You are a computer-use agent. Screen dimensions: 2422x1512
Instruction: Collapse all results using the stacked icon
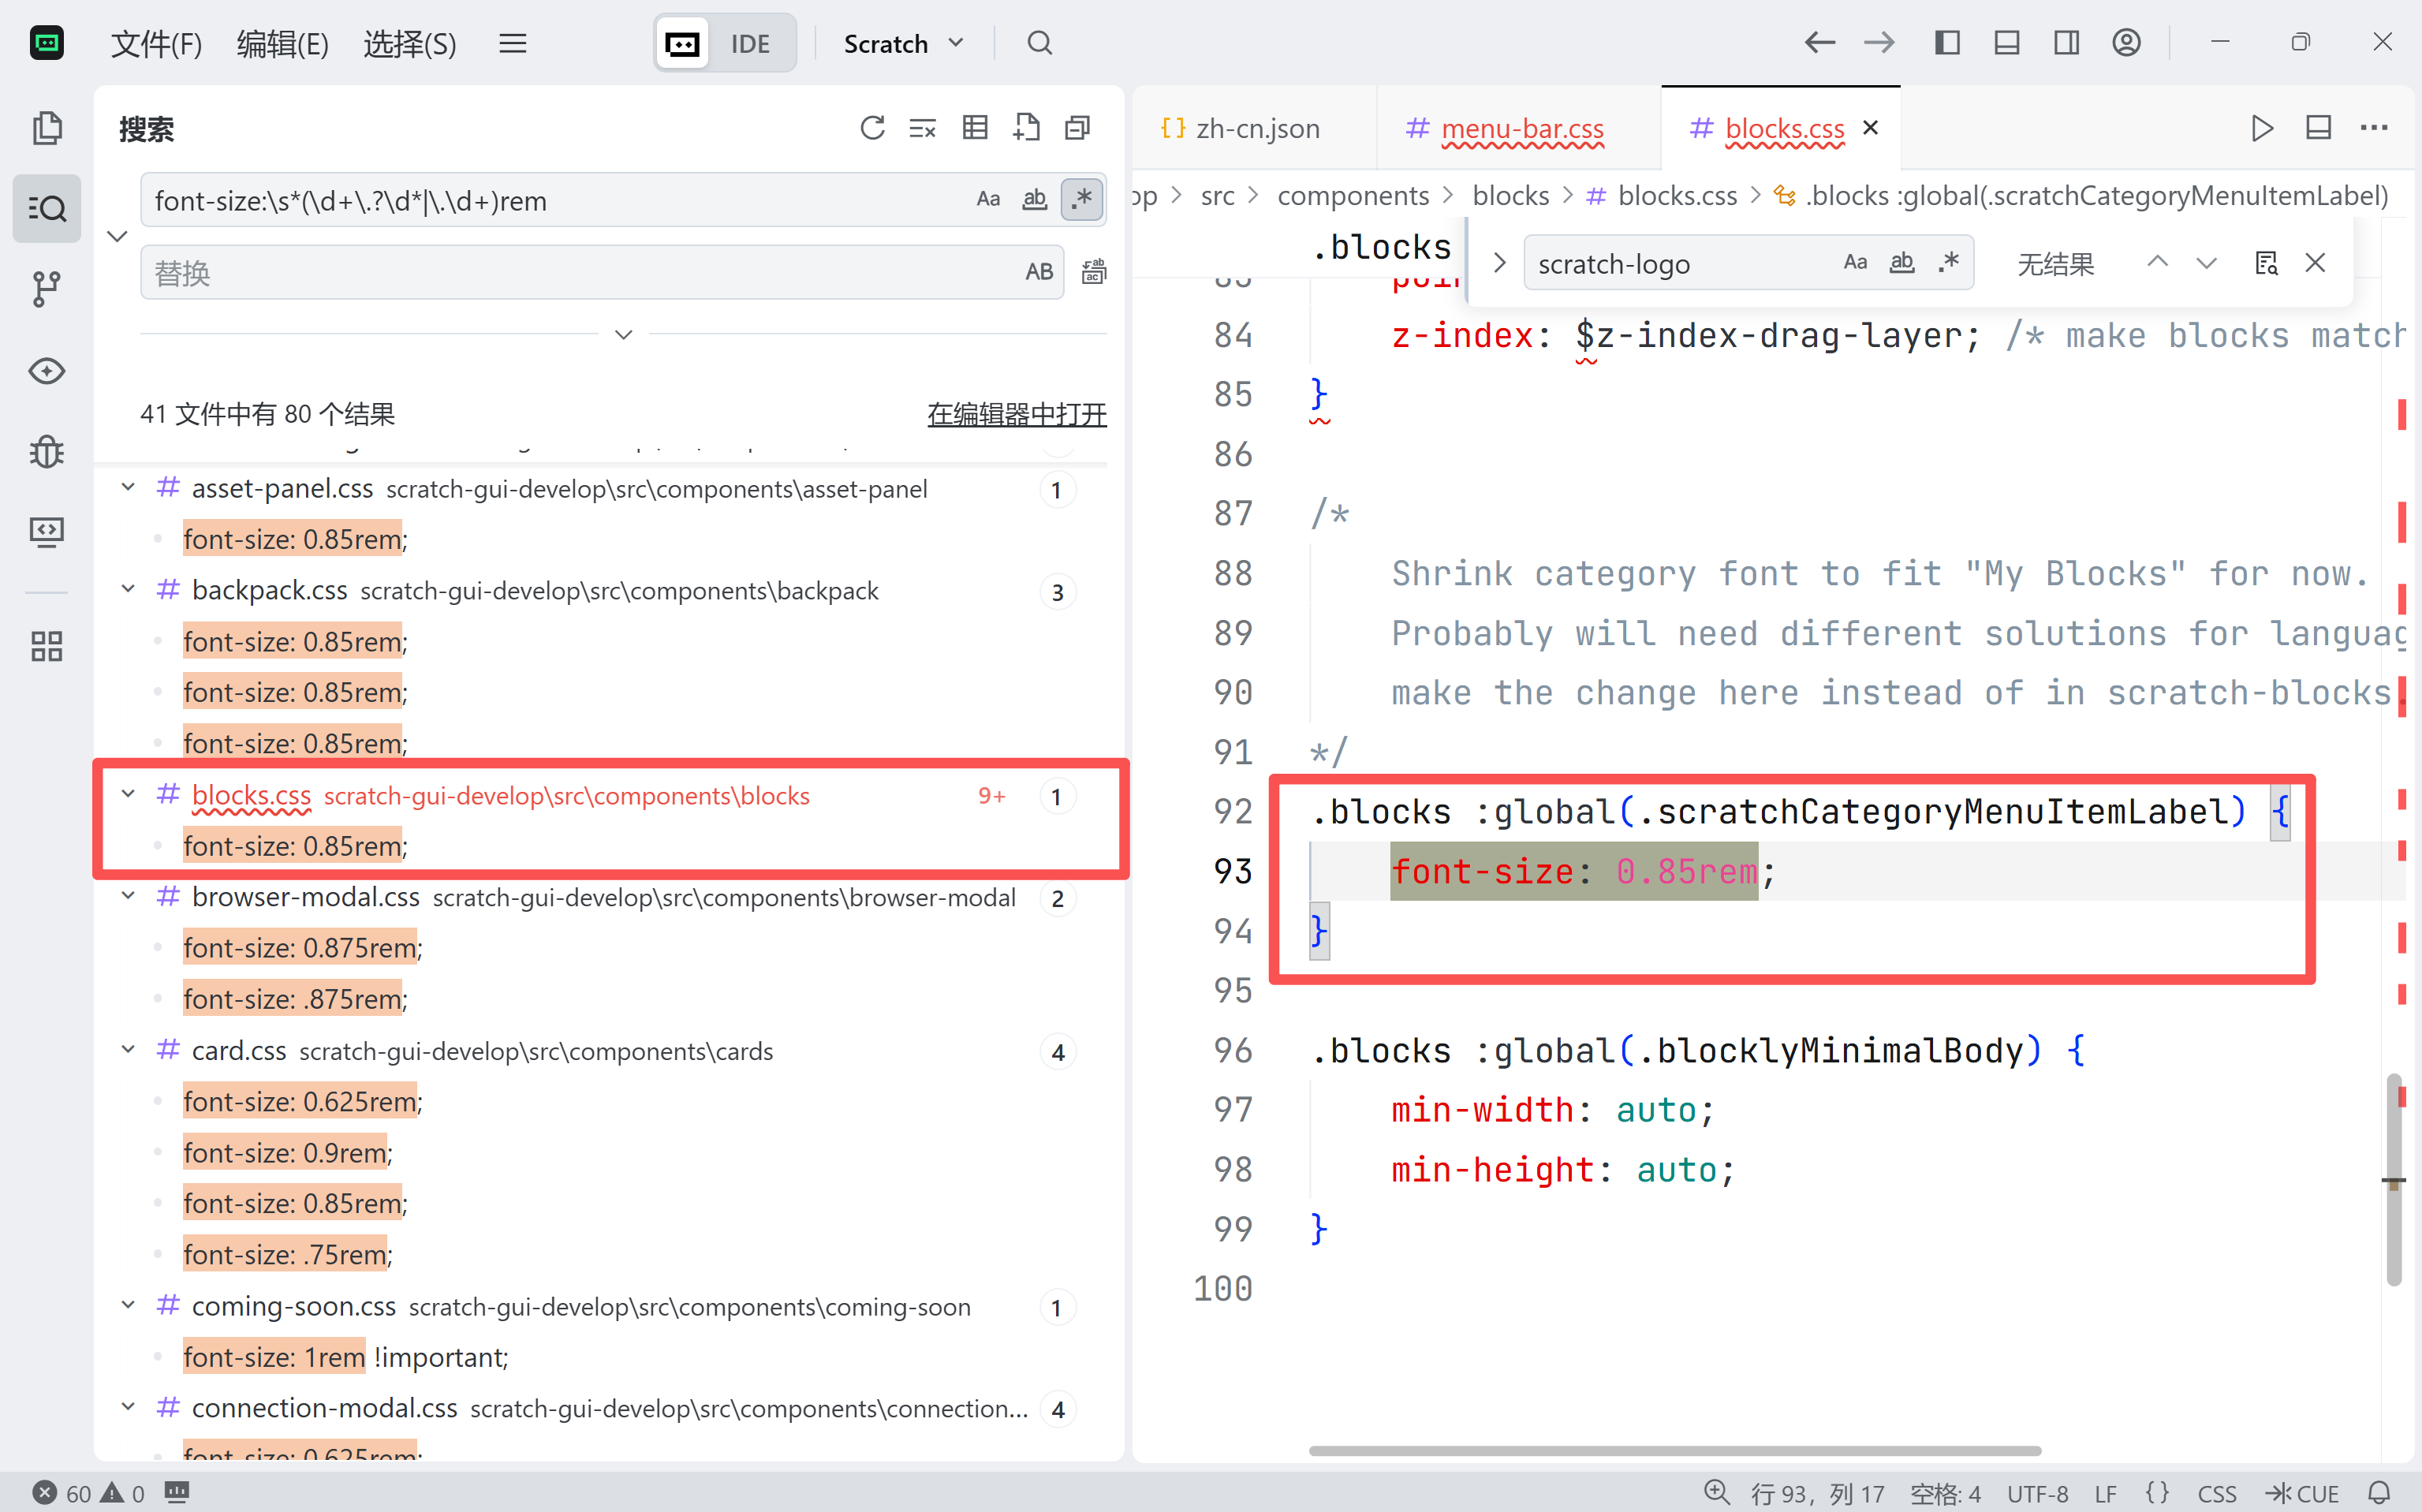tap(1077, 128)
